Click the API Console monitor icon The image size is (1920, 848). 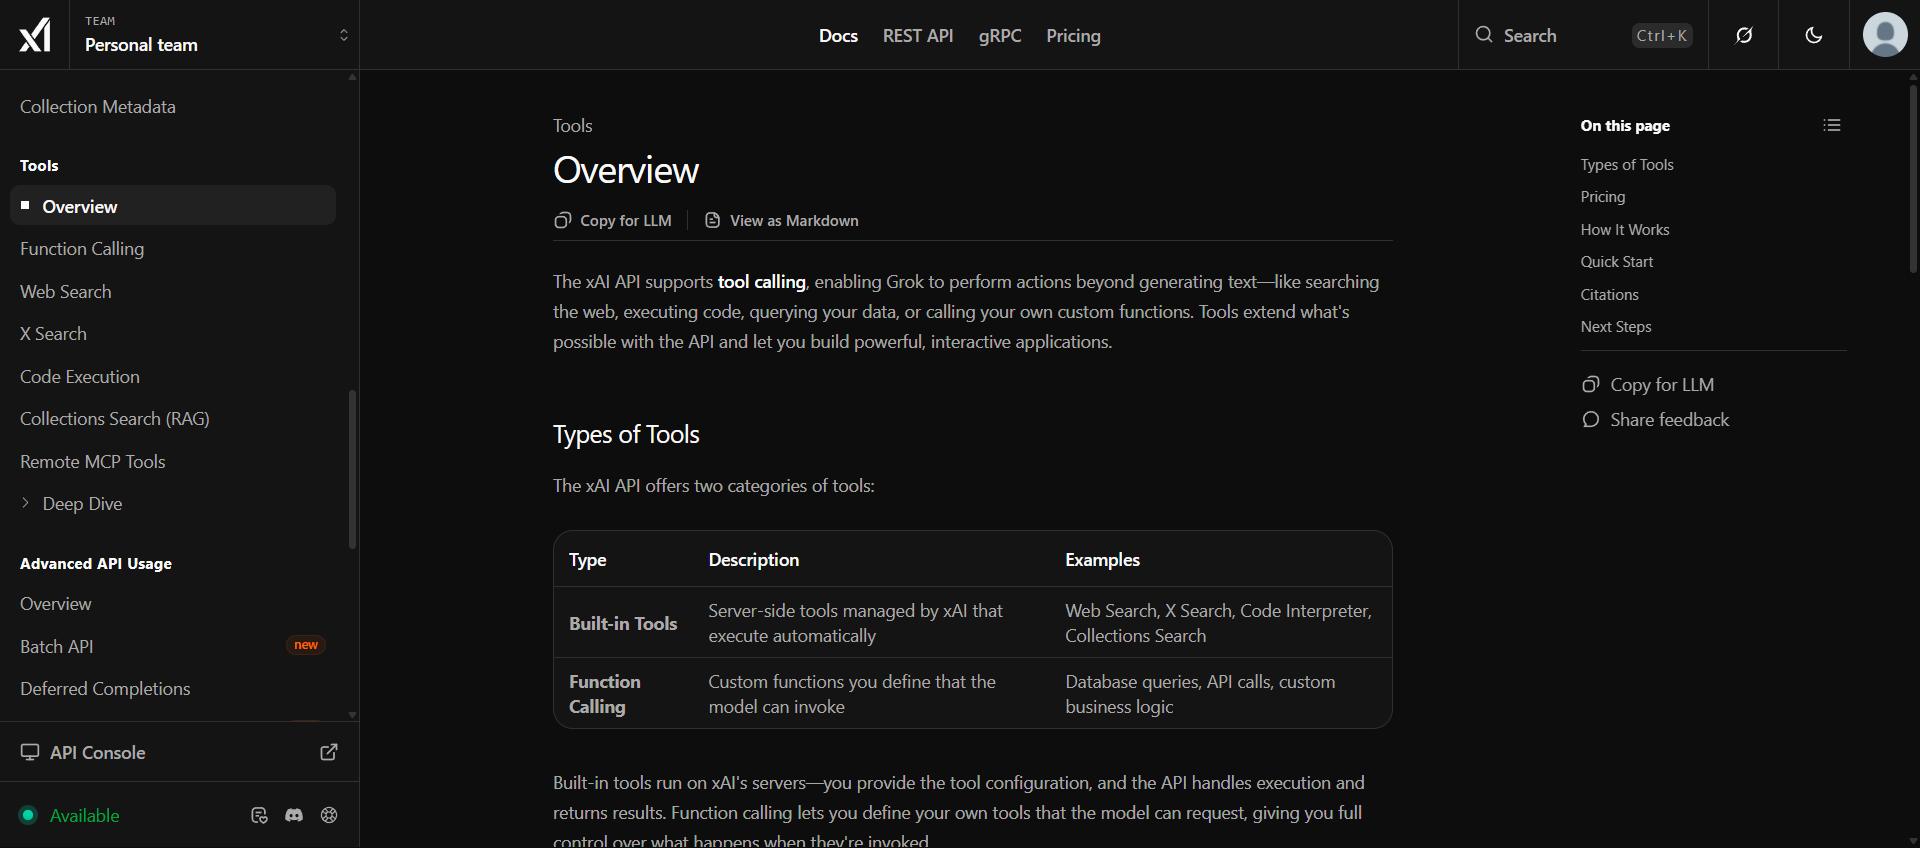pos(30,752)
